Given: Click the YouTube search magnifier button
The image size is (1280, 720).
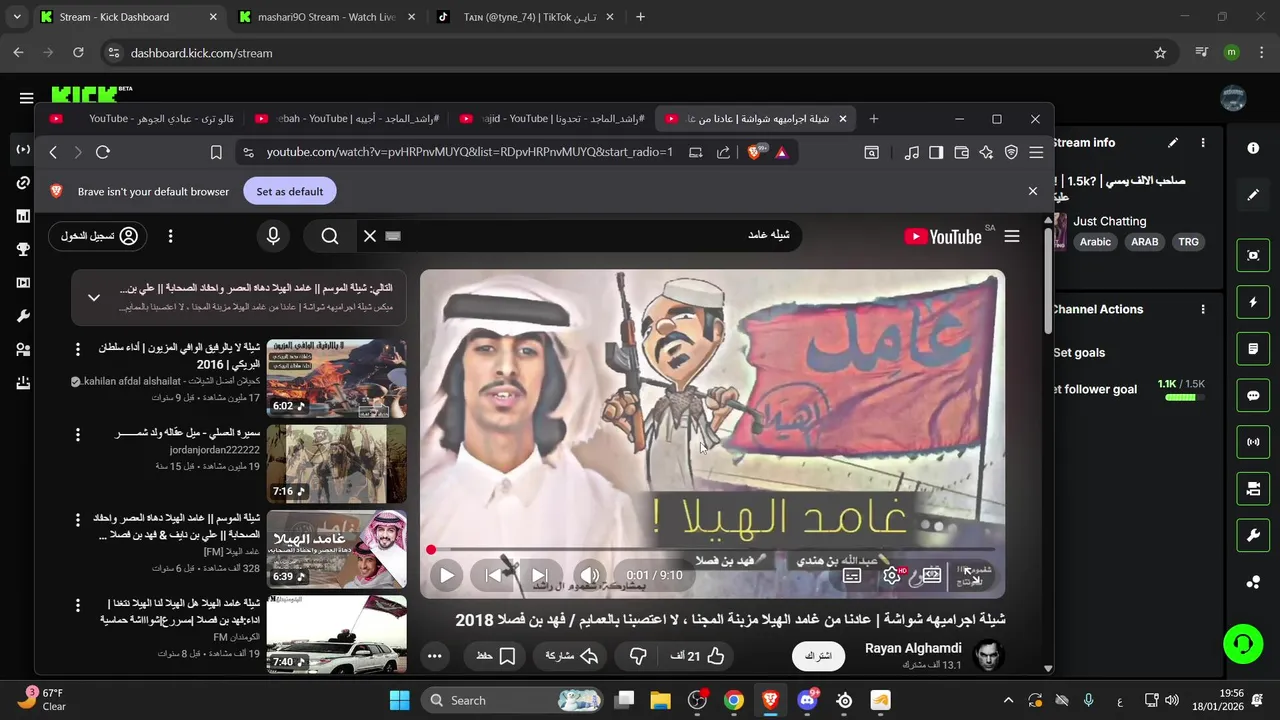Looking at the screenshot, I should pyautogui.click(x=330, y=236).
